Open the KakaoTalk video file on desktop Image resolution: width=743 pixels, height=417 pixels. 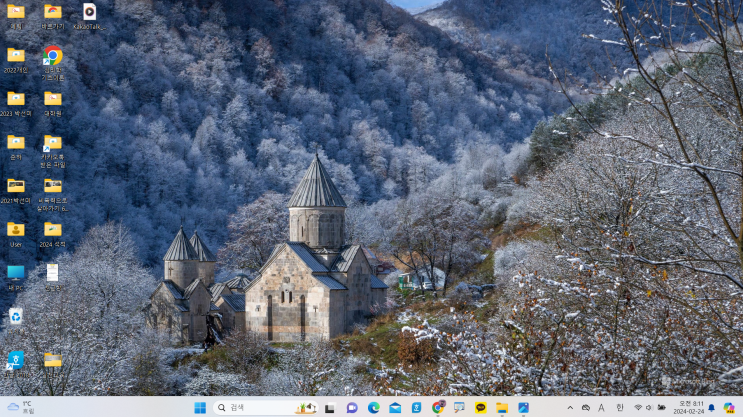pyautogui.click(x=89, y=17)
